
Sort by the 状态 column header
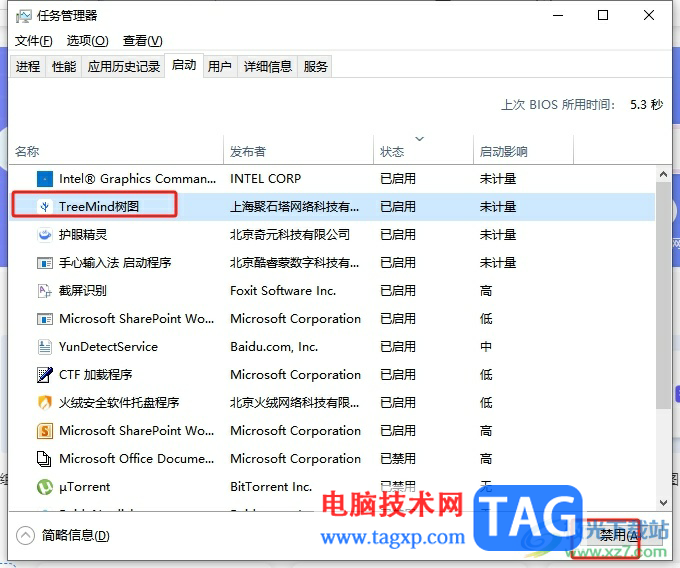point(423,150)
